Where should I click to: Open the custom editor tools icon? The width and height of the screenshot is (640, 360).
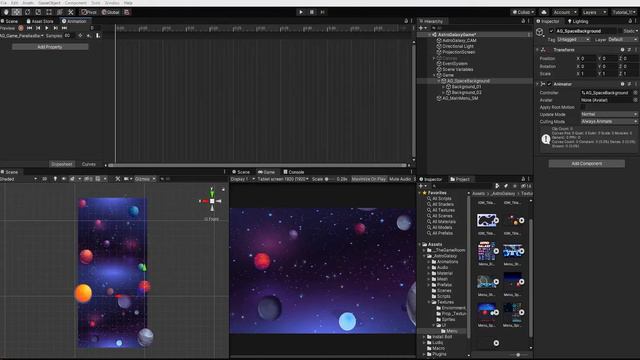coord(71,12)
